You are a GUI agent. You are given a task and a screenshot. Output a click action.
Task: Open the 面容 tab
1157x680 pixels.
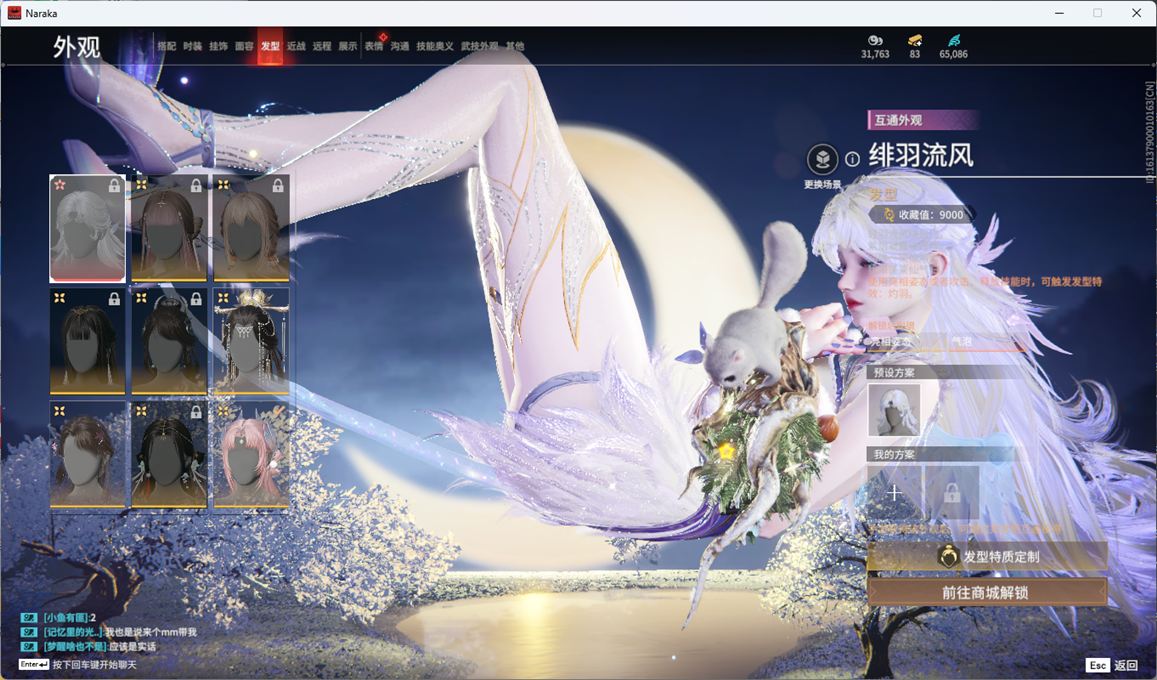tap(244, 46)
